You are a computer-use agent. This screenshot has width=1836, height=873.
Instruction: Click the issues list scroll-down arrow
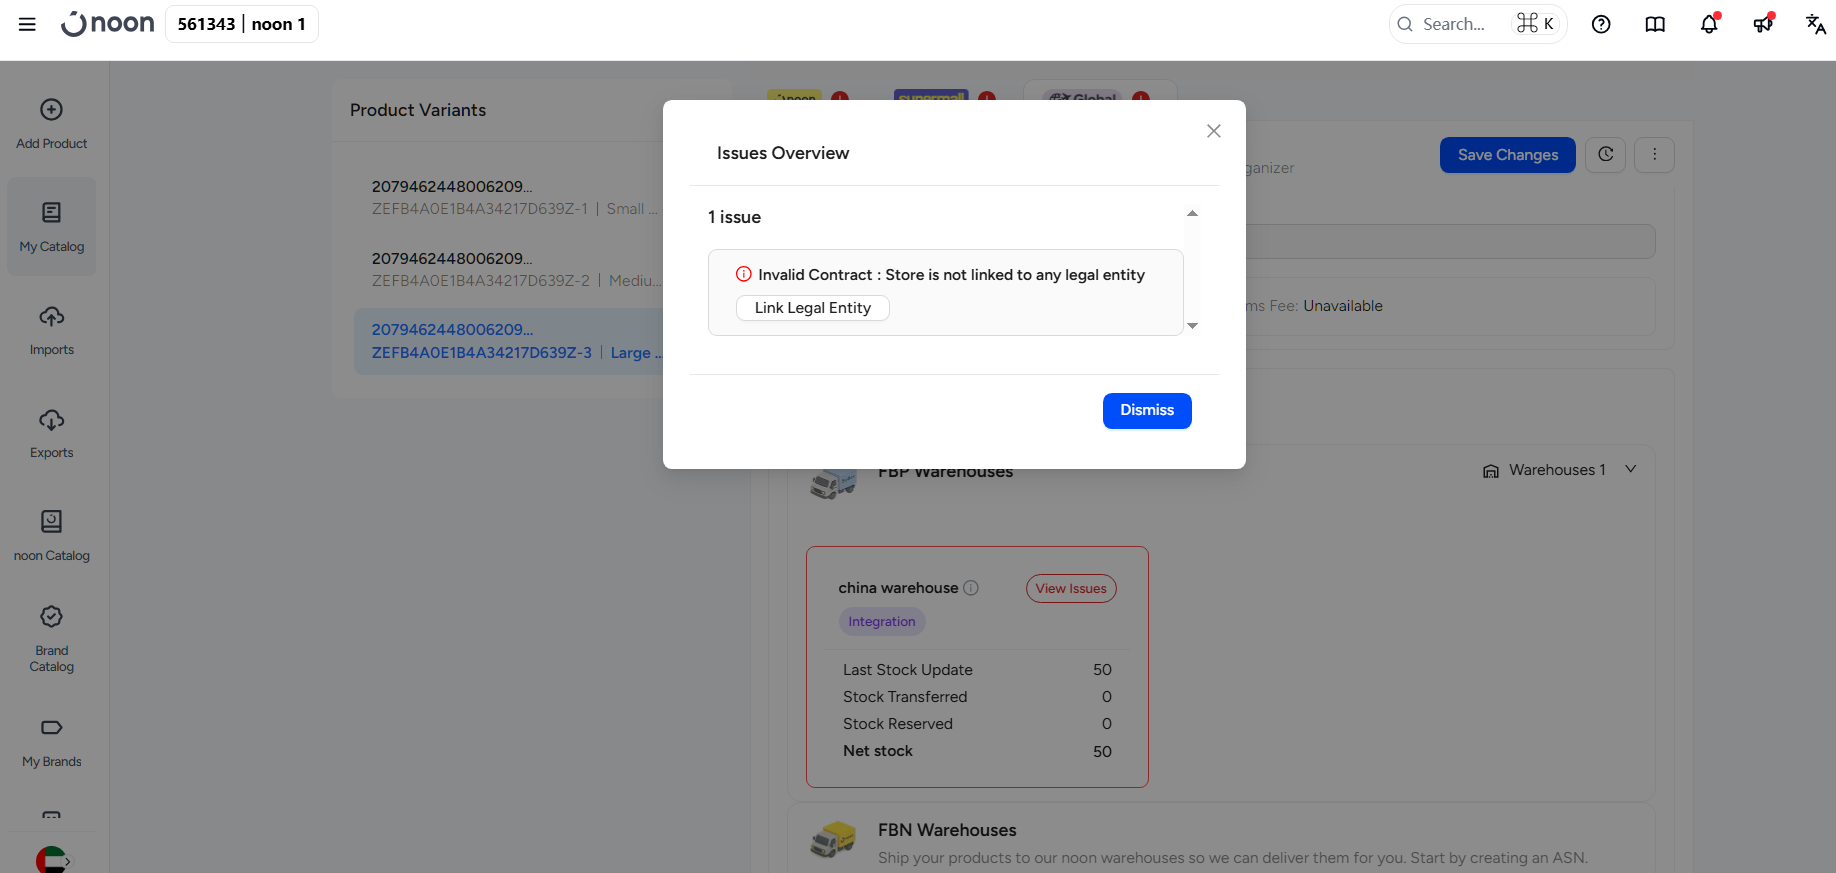point(1192,326)
